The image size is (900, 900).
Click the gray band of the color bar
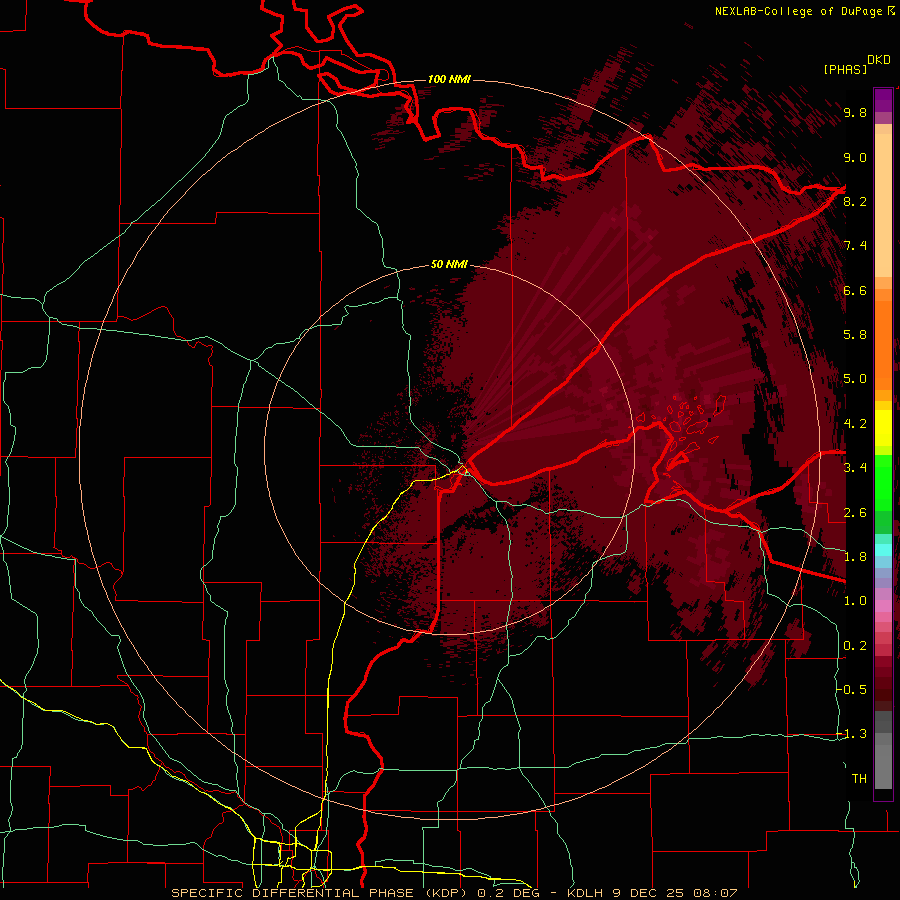coord(883,751)
